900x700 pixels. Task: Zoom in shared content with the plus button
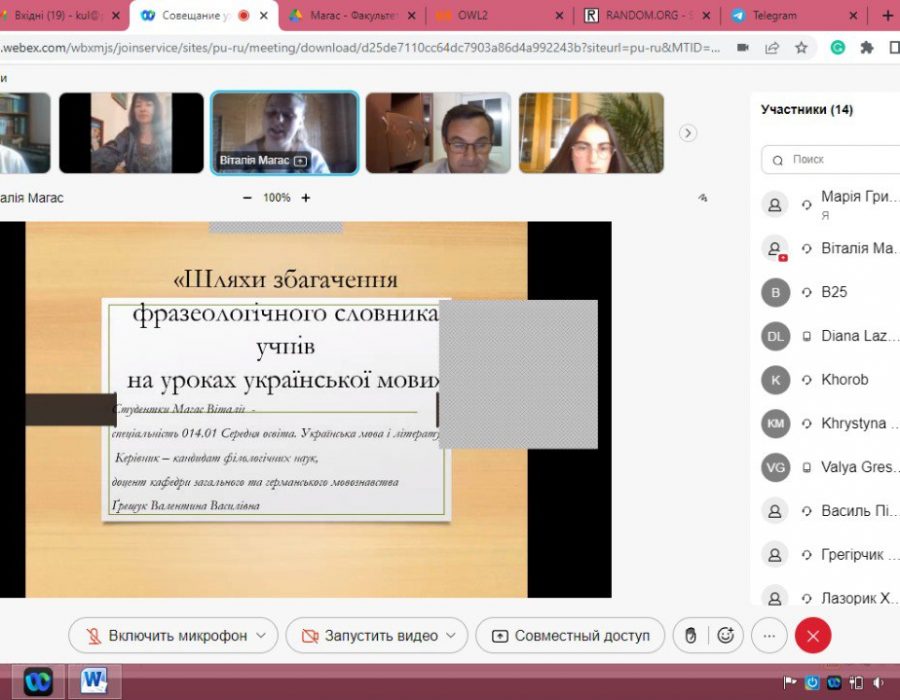point(306,198)
